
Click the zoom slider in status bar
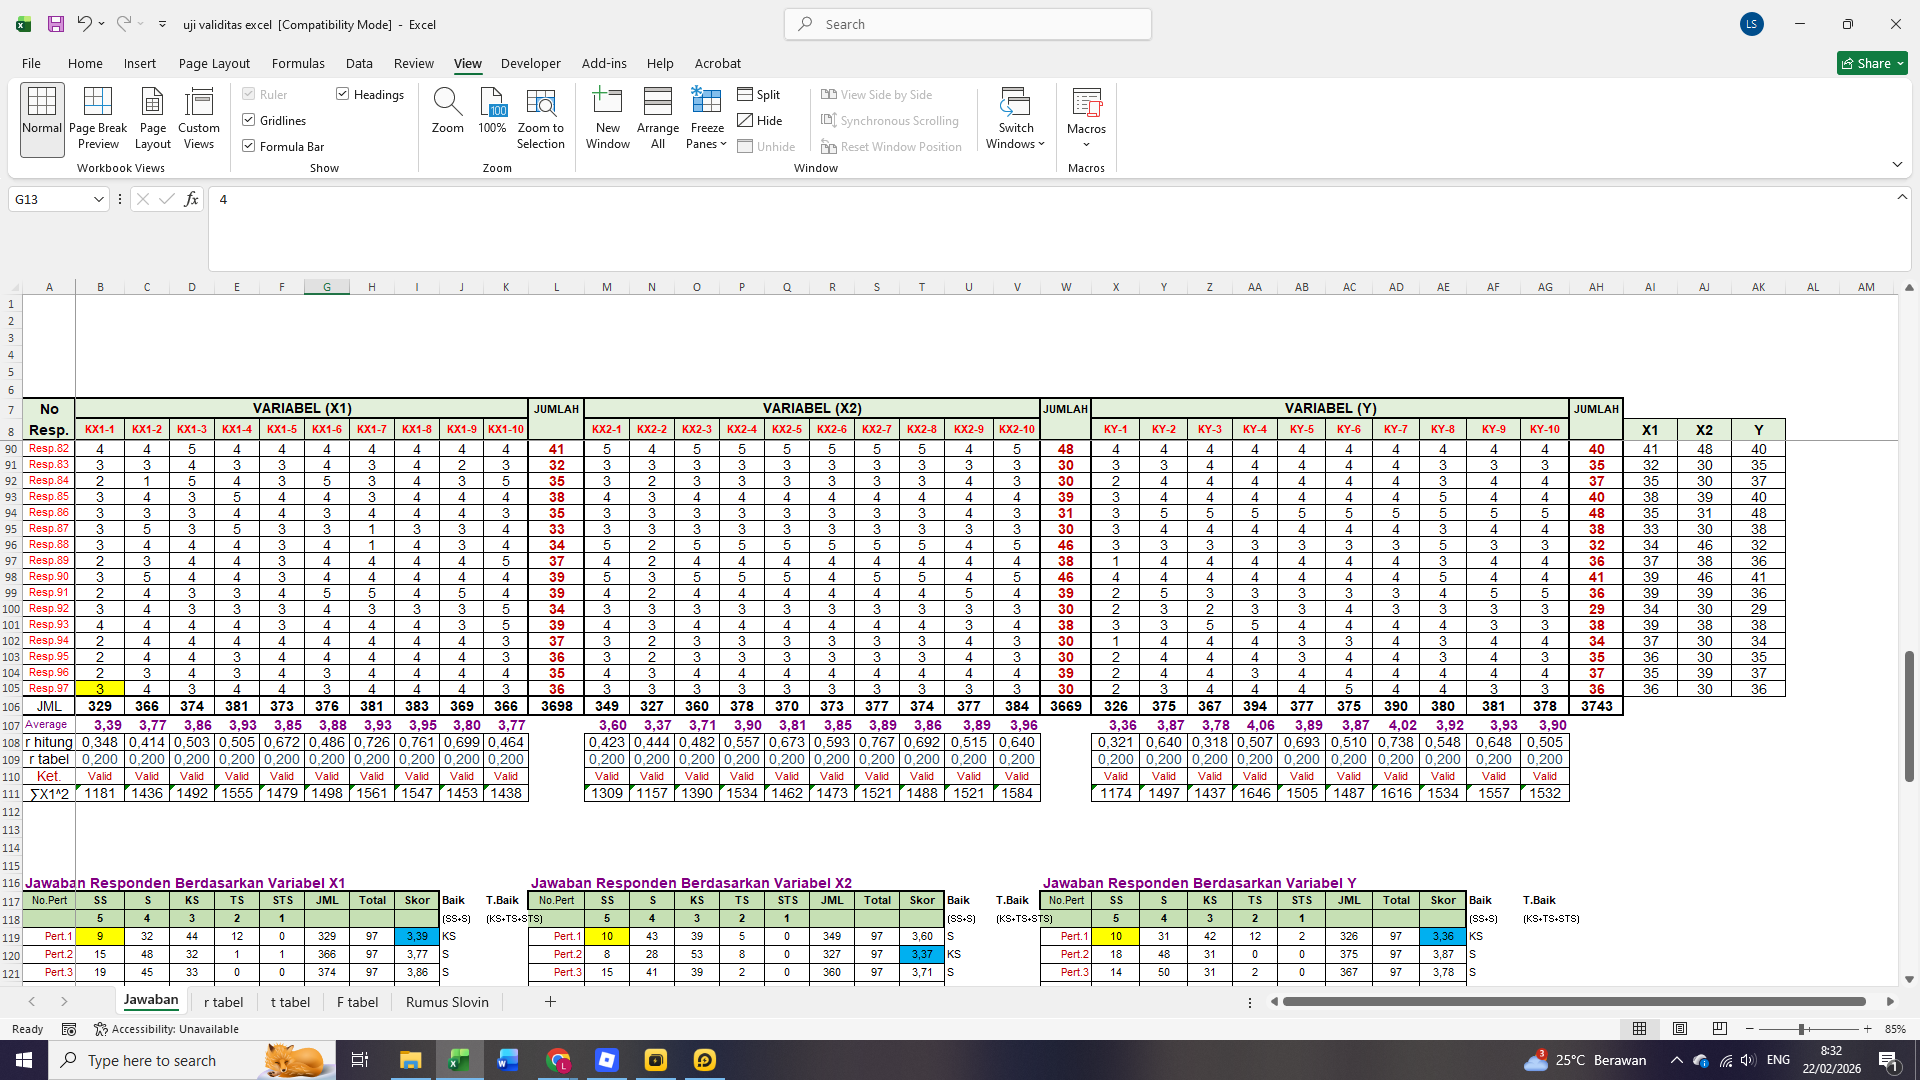(x=1801, y=1029)
